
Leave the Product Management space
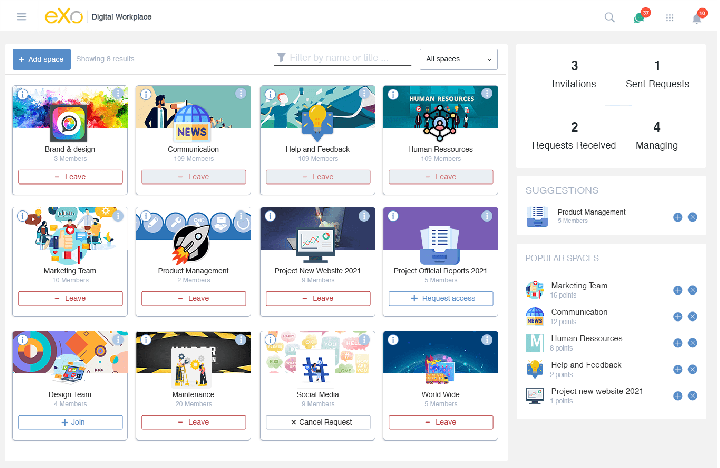193,299
